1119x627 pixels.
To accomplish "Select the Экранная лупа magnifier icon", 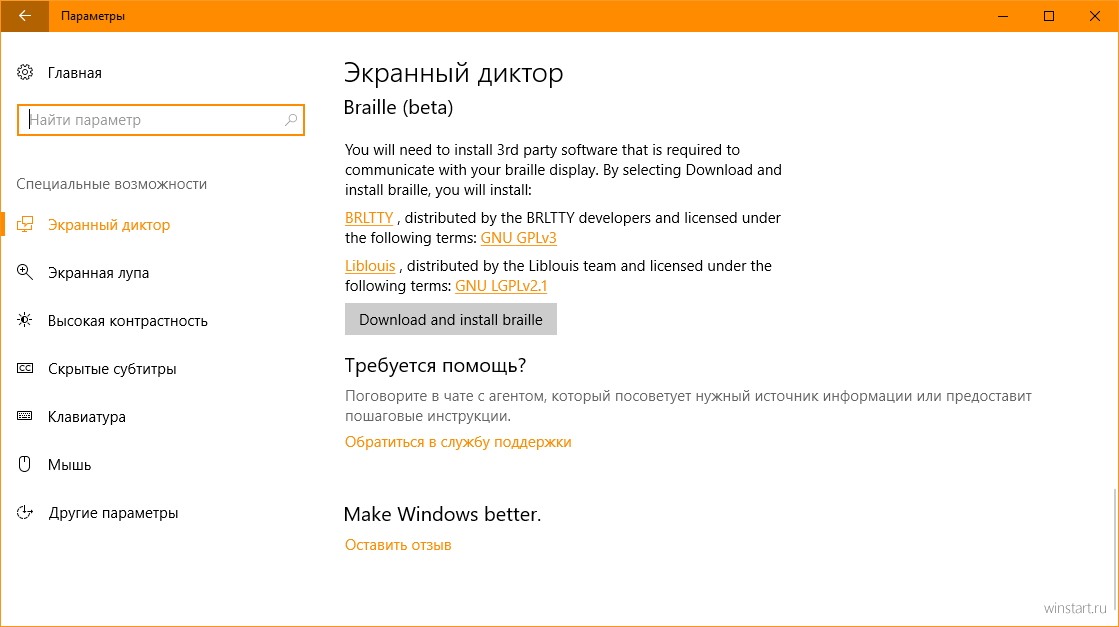I will [x=25, y=272].
